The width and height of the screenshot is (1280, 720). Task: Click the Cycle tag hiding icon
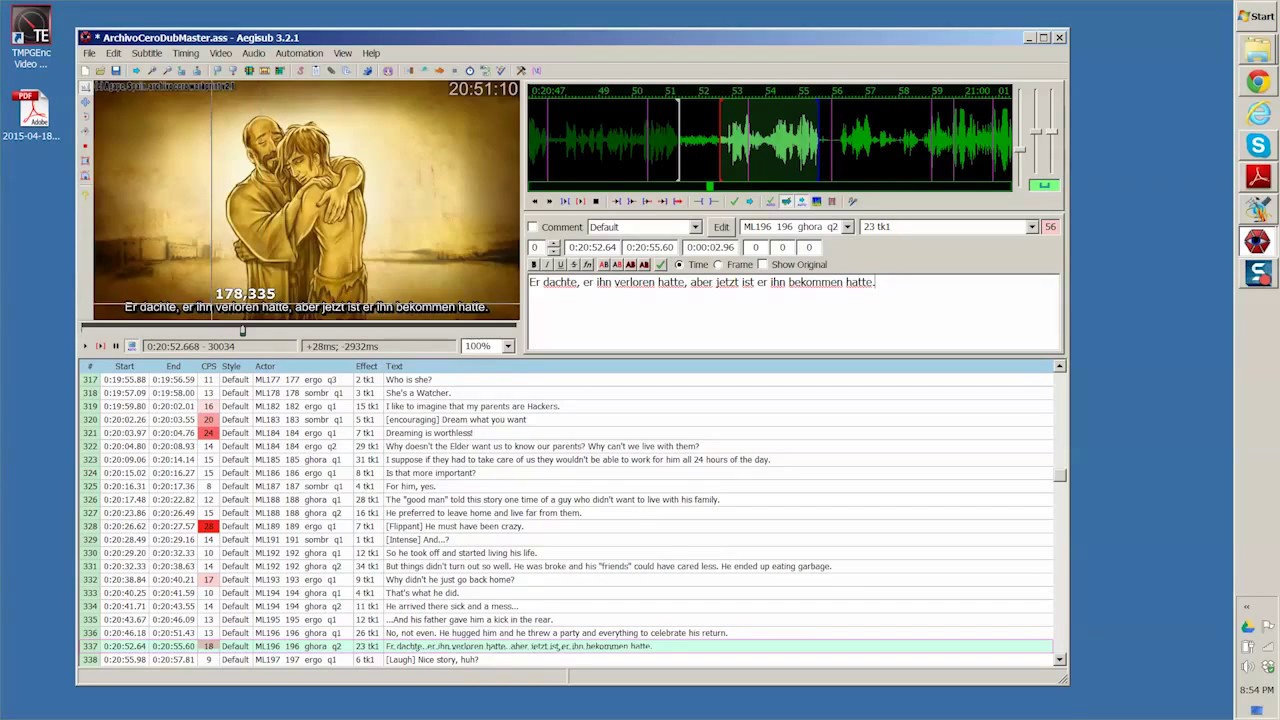[x=536, y=70]
